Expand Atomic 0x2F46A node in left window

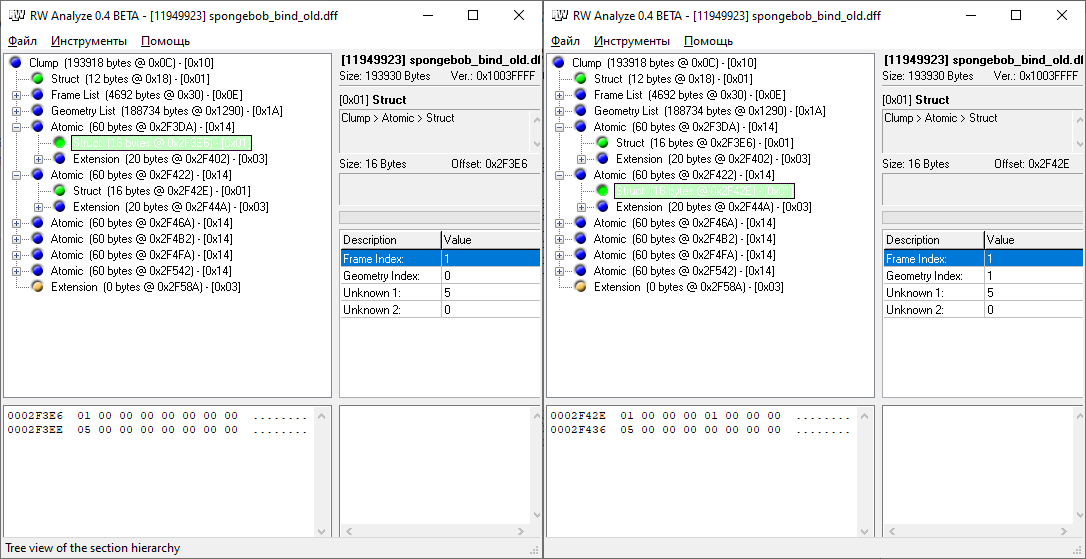(17, 222)
